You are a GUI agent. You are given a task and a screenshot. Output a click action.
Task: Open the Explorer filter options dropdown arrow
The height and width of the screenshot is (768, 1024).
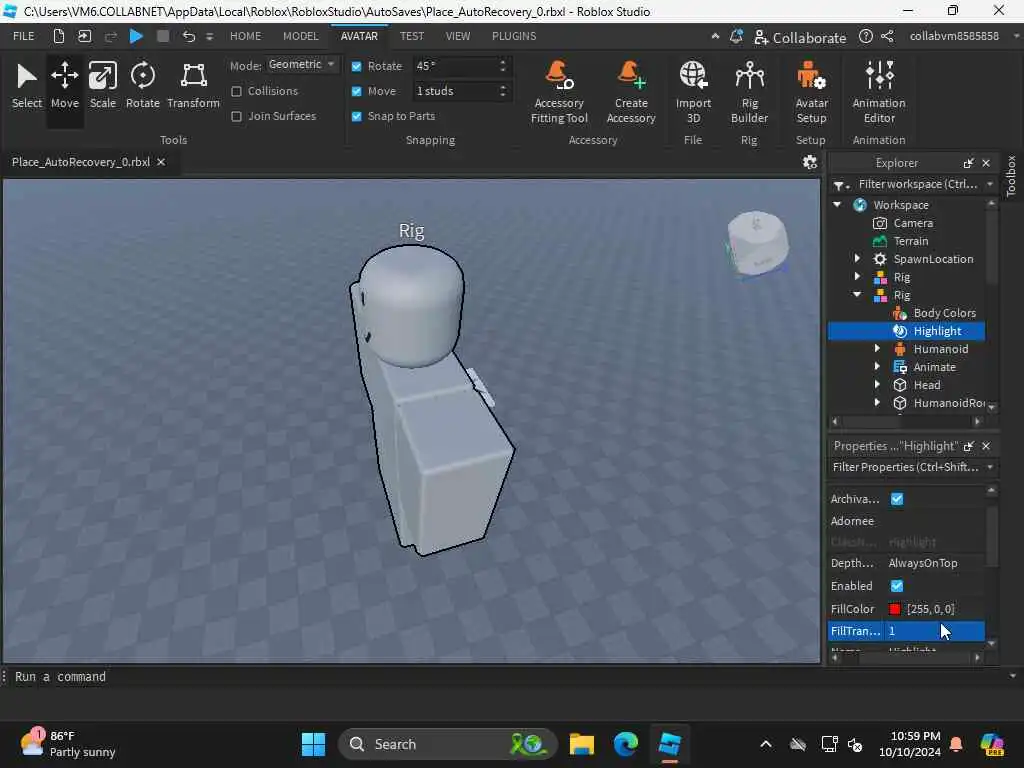[x=990, y=185]
